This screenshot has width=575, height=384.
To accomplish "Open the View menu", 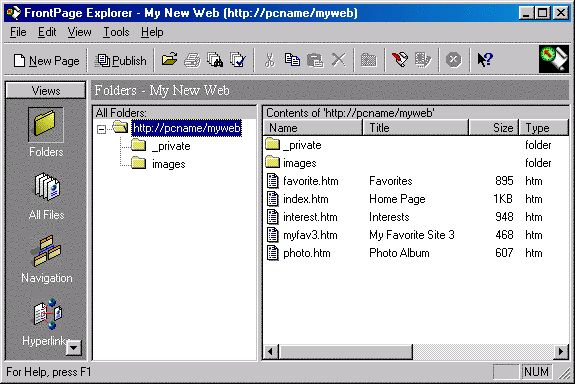I will 79,32.
